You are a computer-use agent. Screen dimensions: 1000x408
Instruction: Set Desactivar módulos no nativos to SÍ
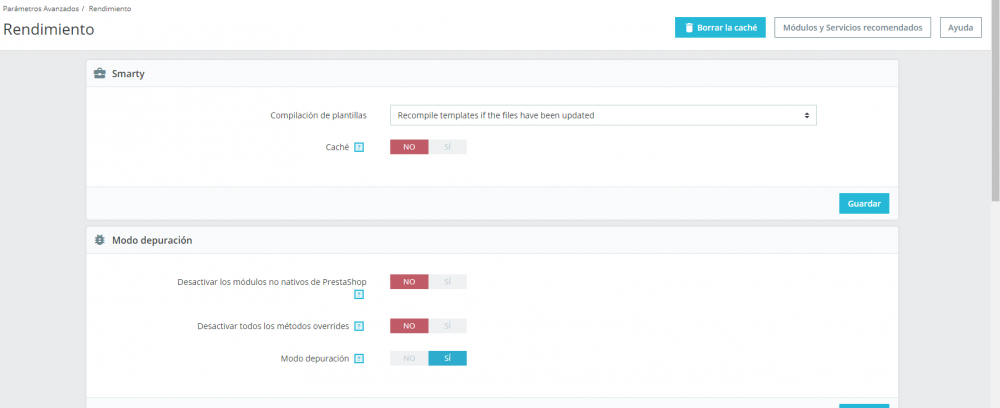coord(448,282)
